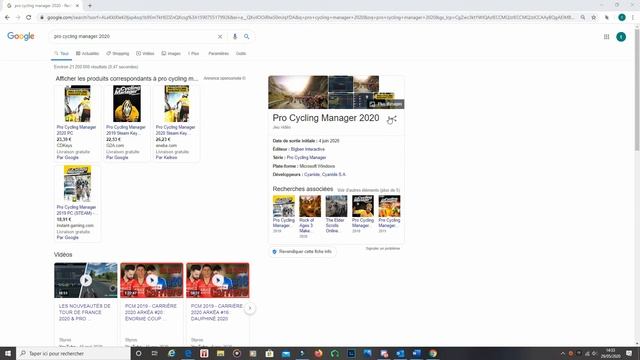Open the Paramètres search menu
Image resolution: width=640 pixels, height=360 pixels.
pos(218,53)
